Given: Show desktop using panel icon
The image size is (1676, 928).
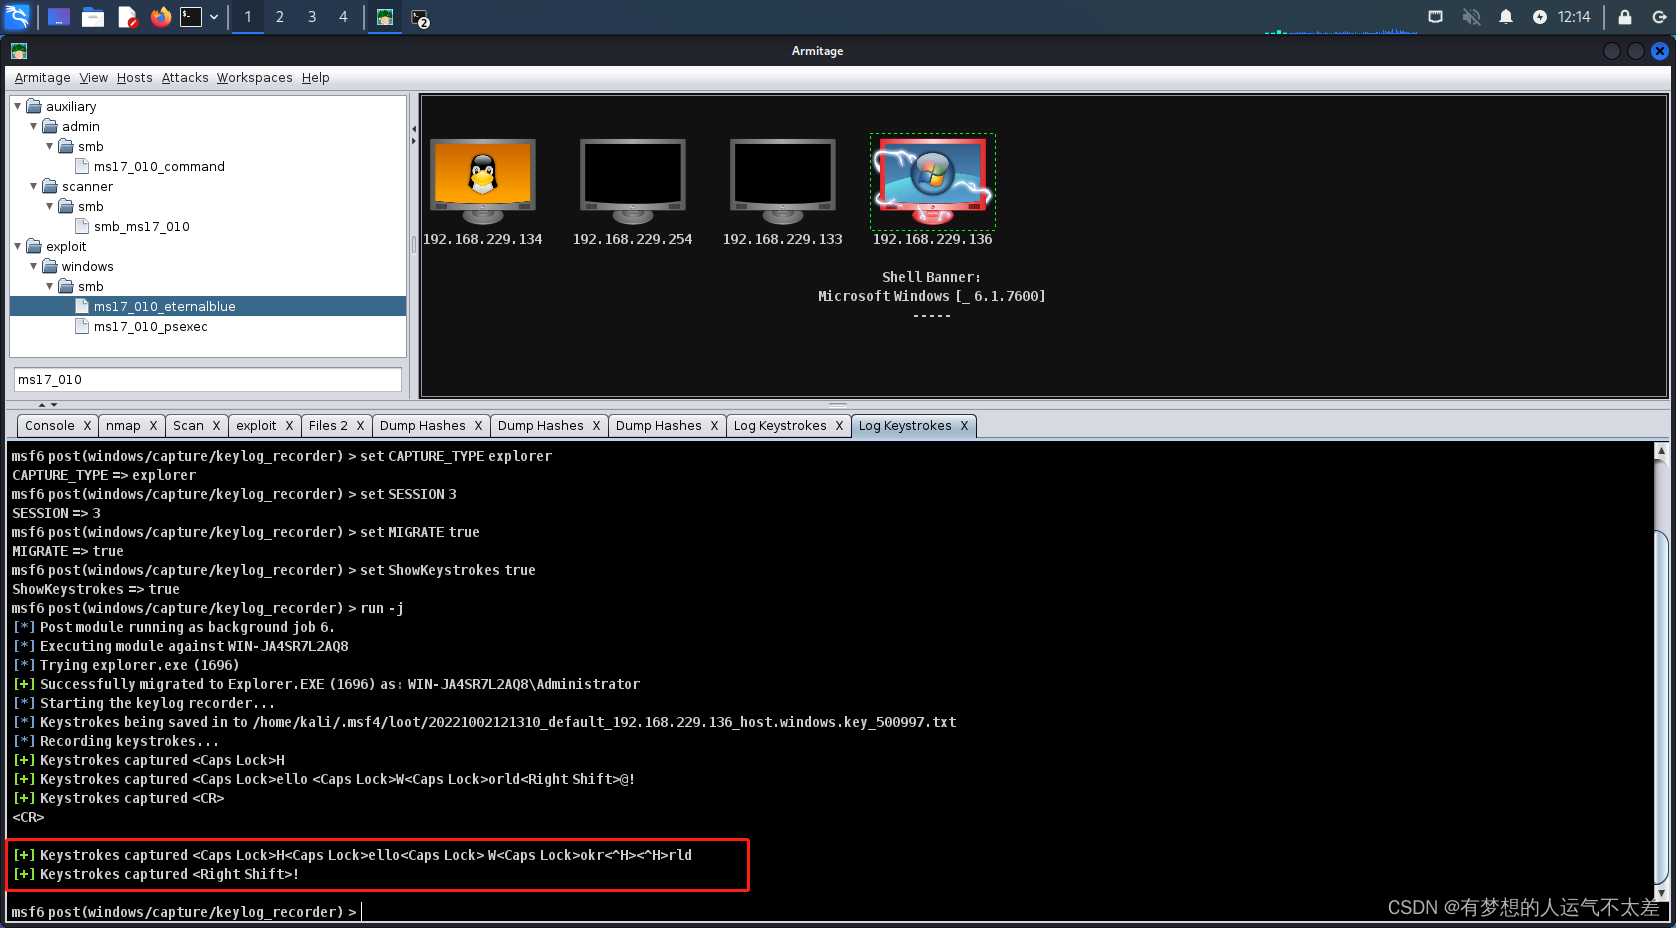Looking at the screenshot, I should [59, 17].
